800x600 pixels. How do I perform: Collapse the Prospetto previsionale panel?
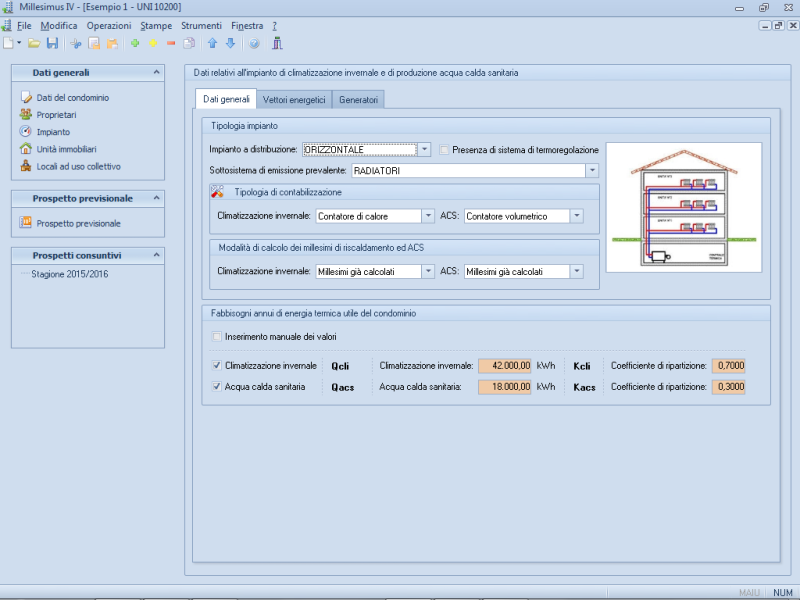pos(157,198)
